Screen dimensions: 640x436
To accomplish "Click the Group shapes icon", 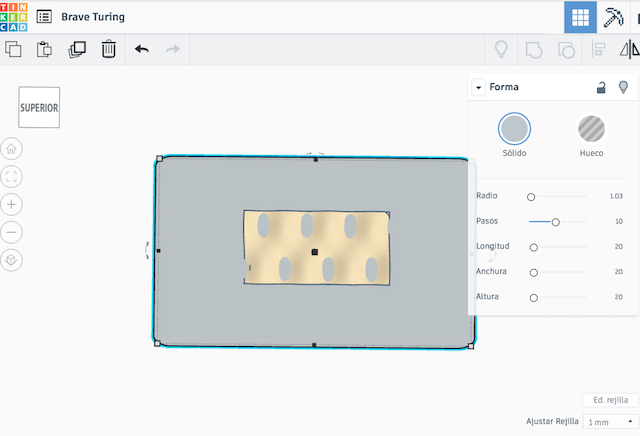I will (x=534, y=50).
